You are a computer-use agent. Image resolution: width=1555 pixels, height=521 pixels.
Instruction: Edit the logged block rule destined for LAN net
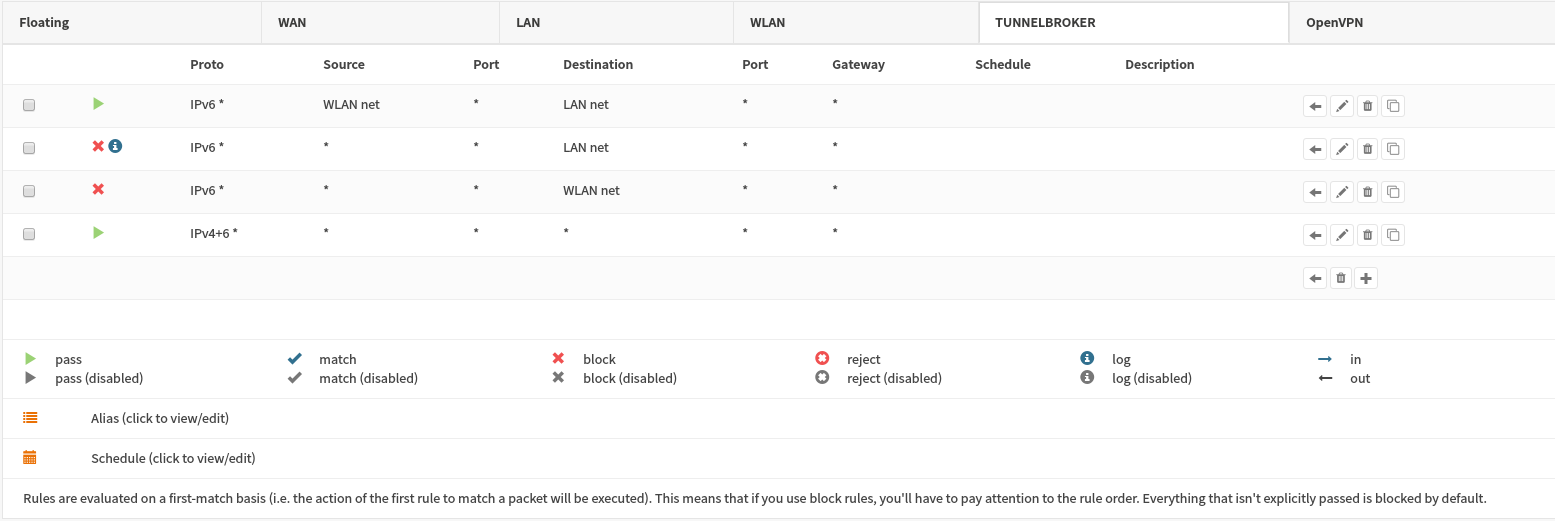coord(1342,149)
